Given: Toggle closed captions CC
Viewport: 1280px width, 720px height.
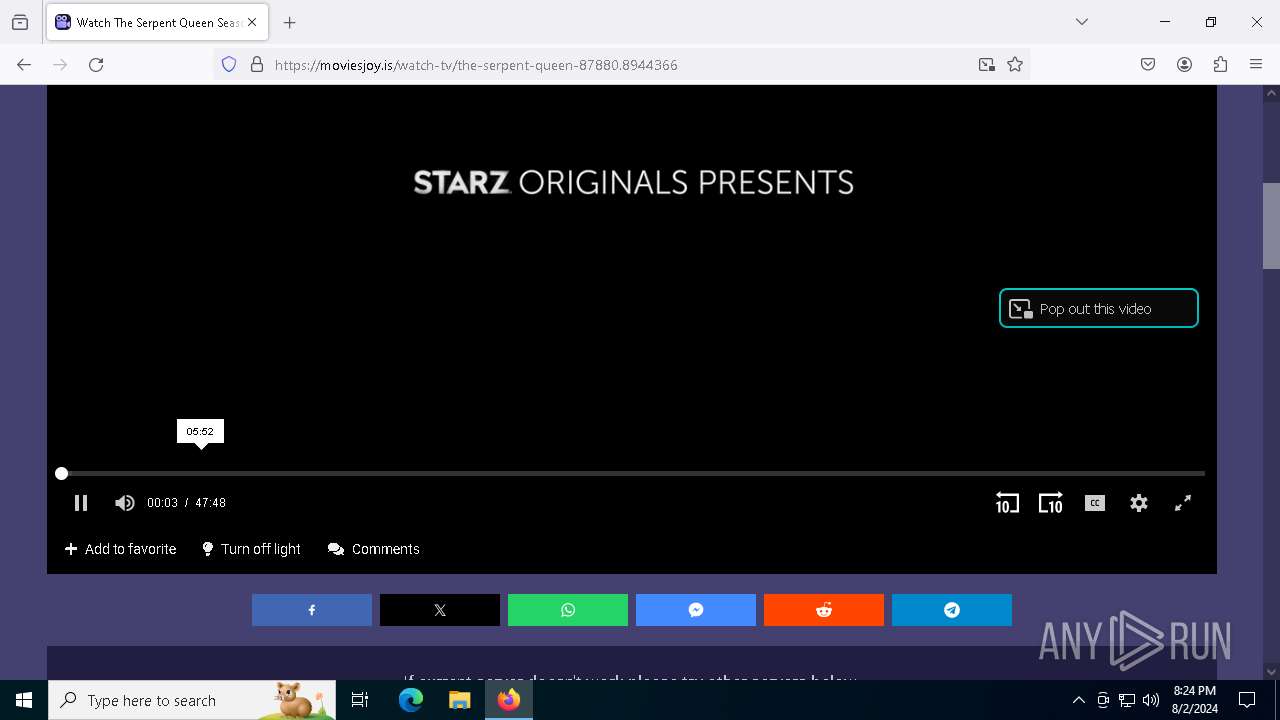Looking at the screenshot, I should [1095, 503].
